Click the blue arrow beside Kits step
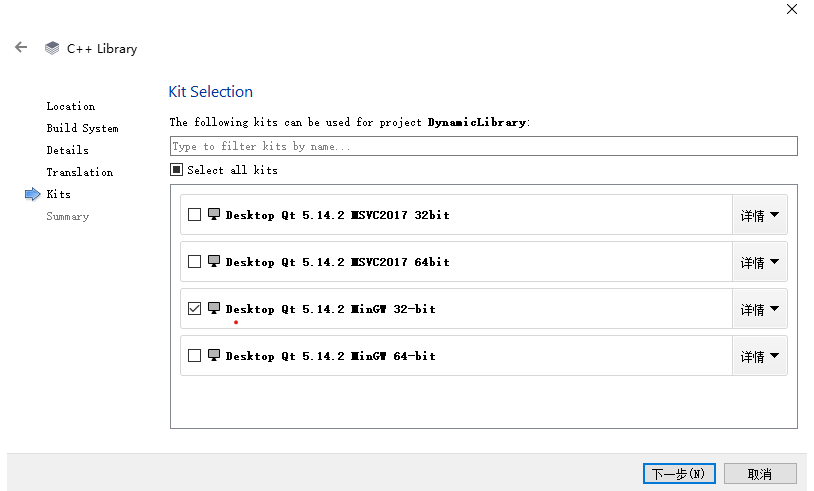 (x=32, y=194)
